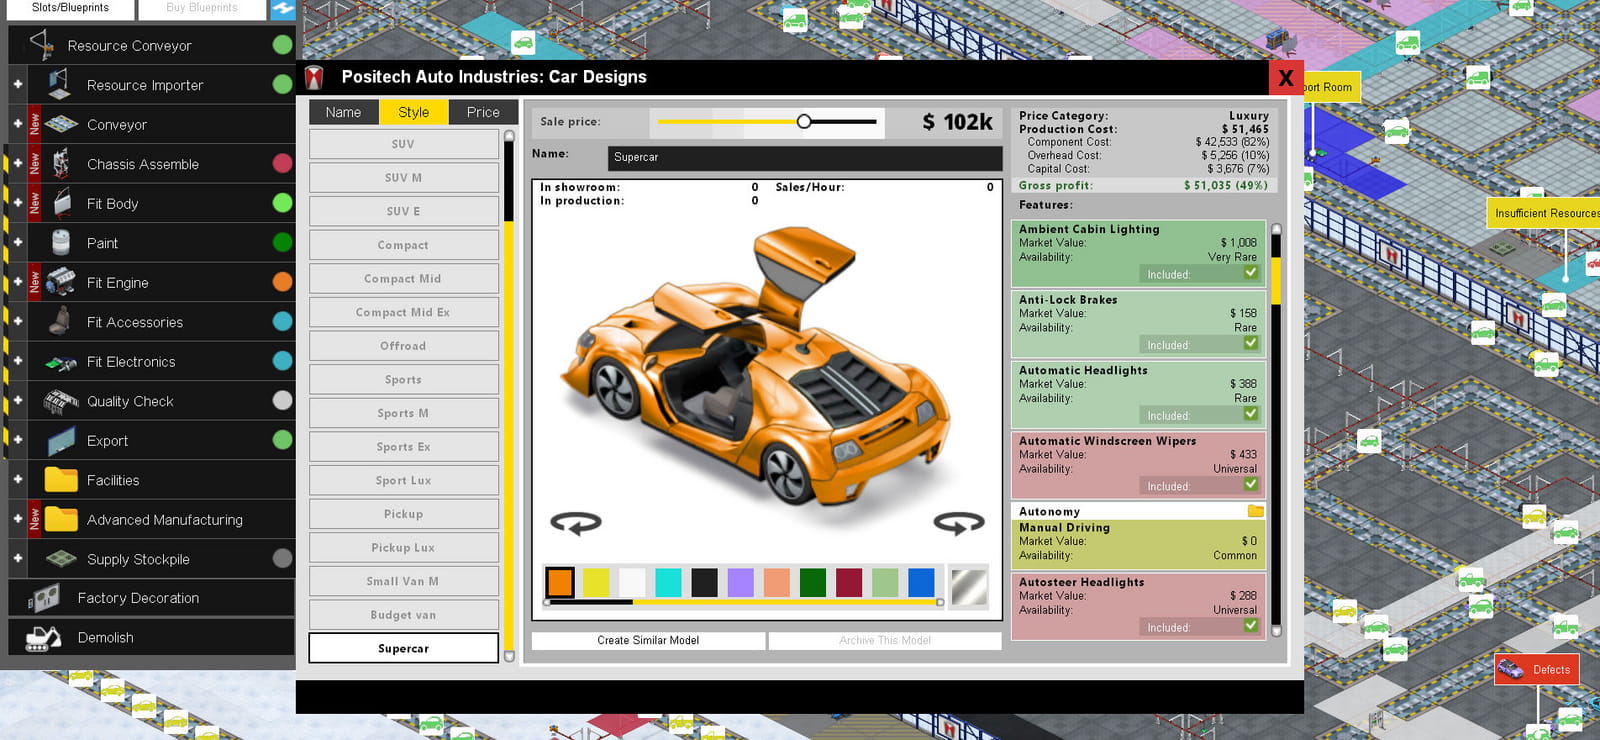
Task: Select the Budget van design
Action: point(404,615)
